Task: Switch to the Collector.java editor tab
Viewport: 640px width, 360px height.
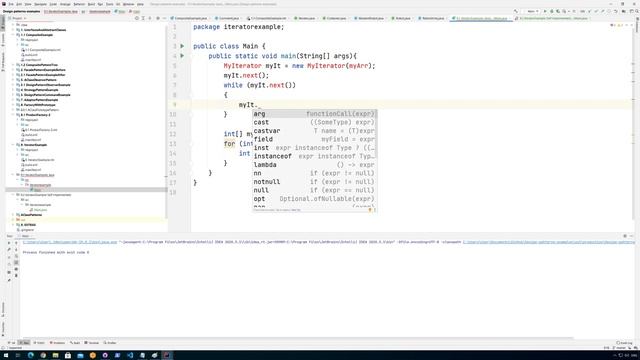Action: (335, 18)
